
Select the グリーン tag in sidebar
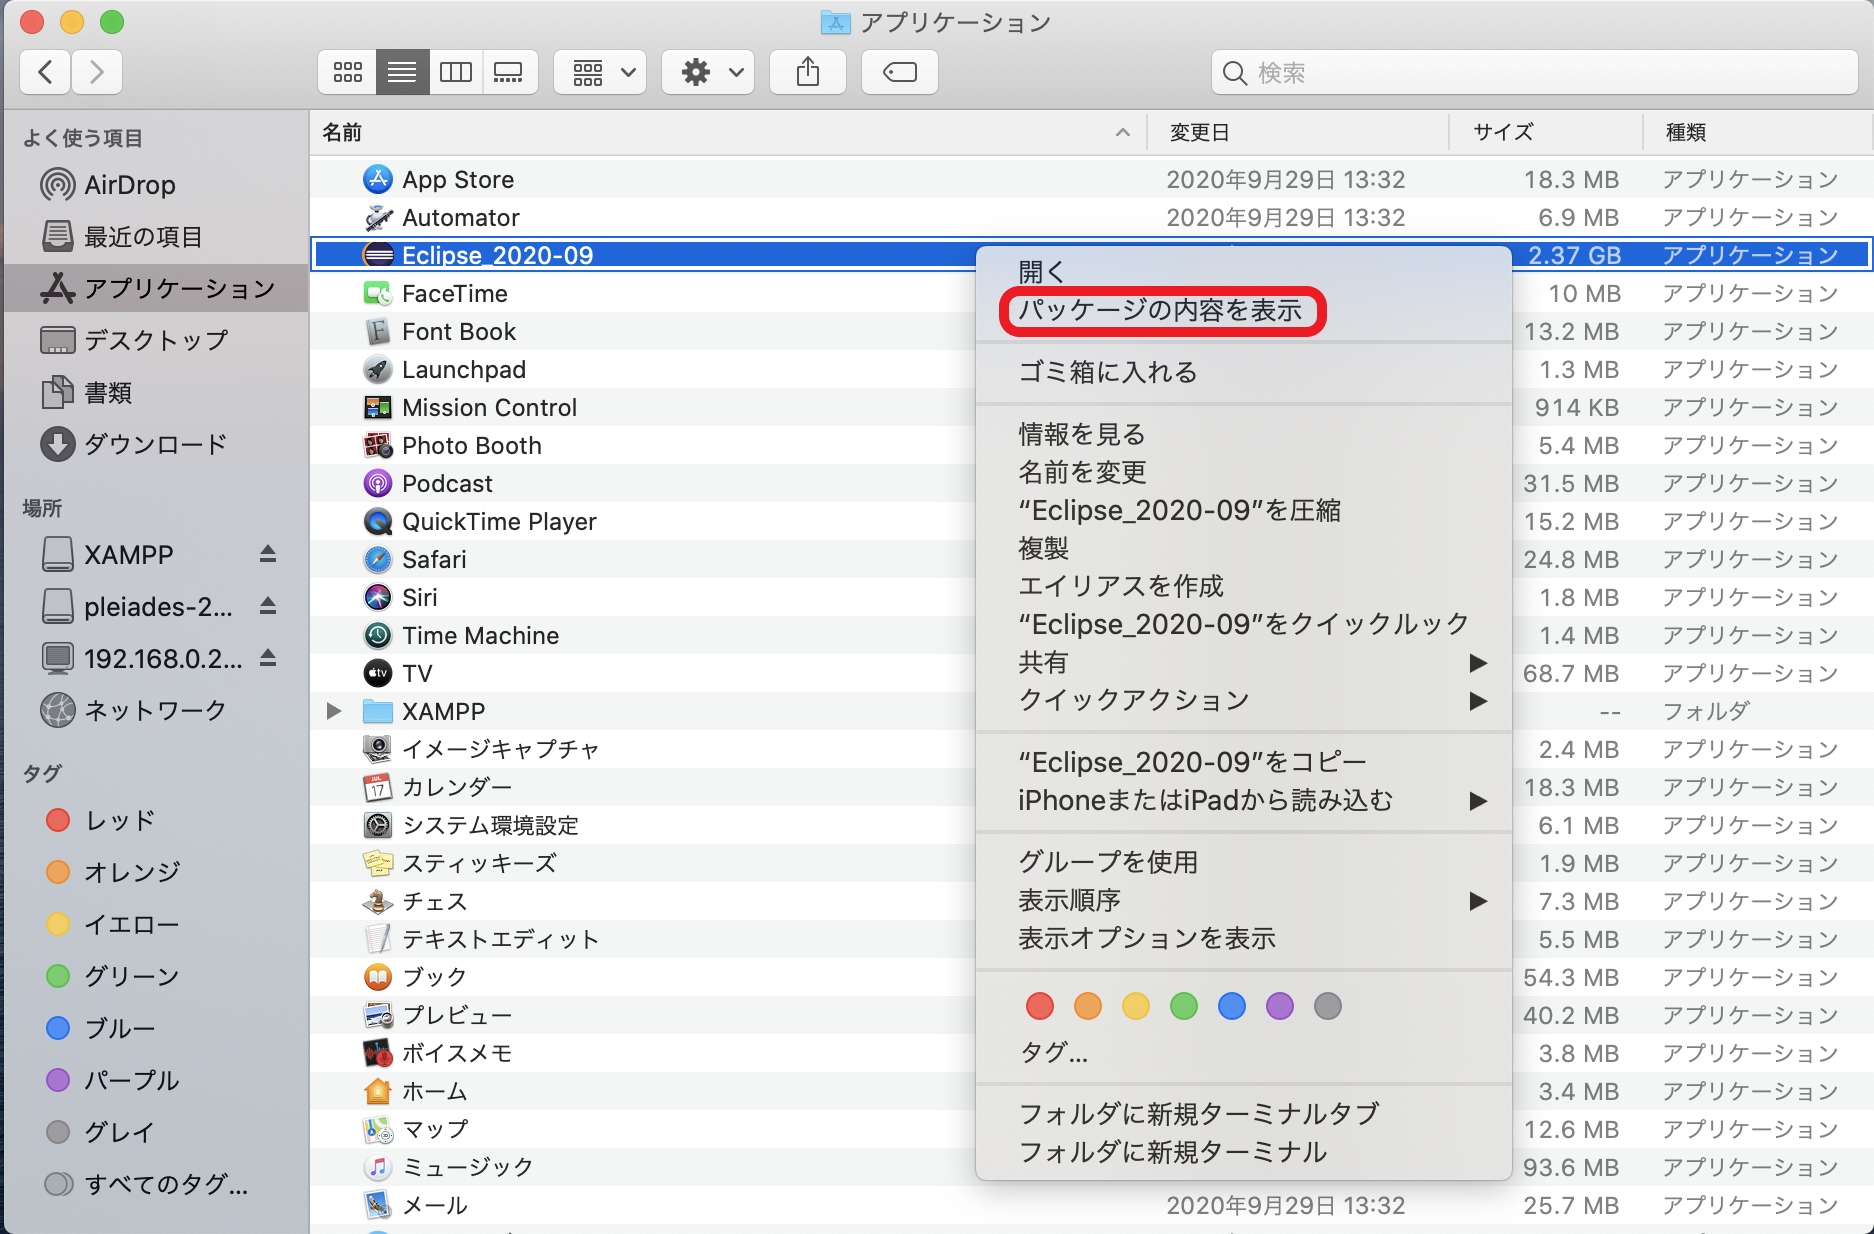pos(113,976)
